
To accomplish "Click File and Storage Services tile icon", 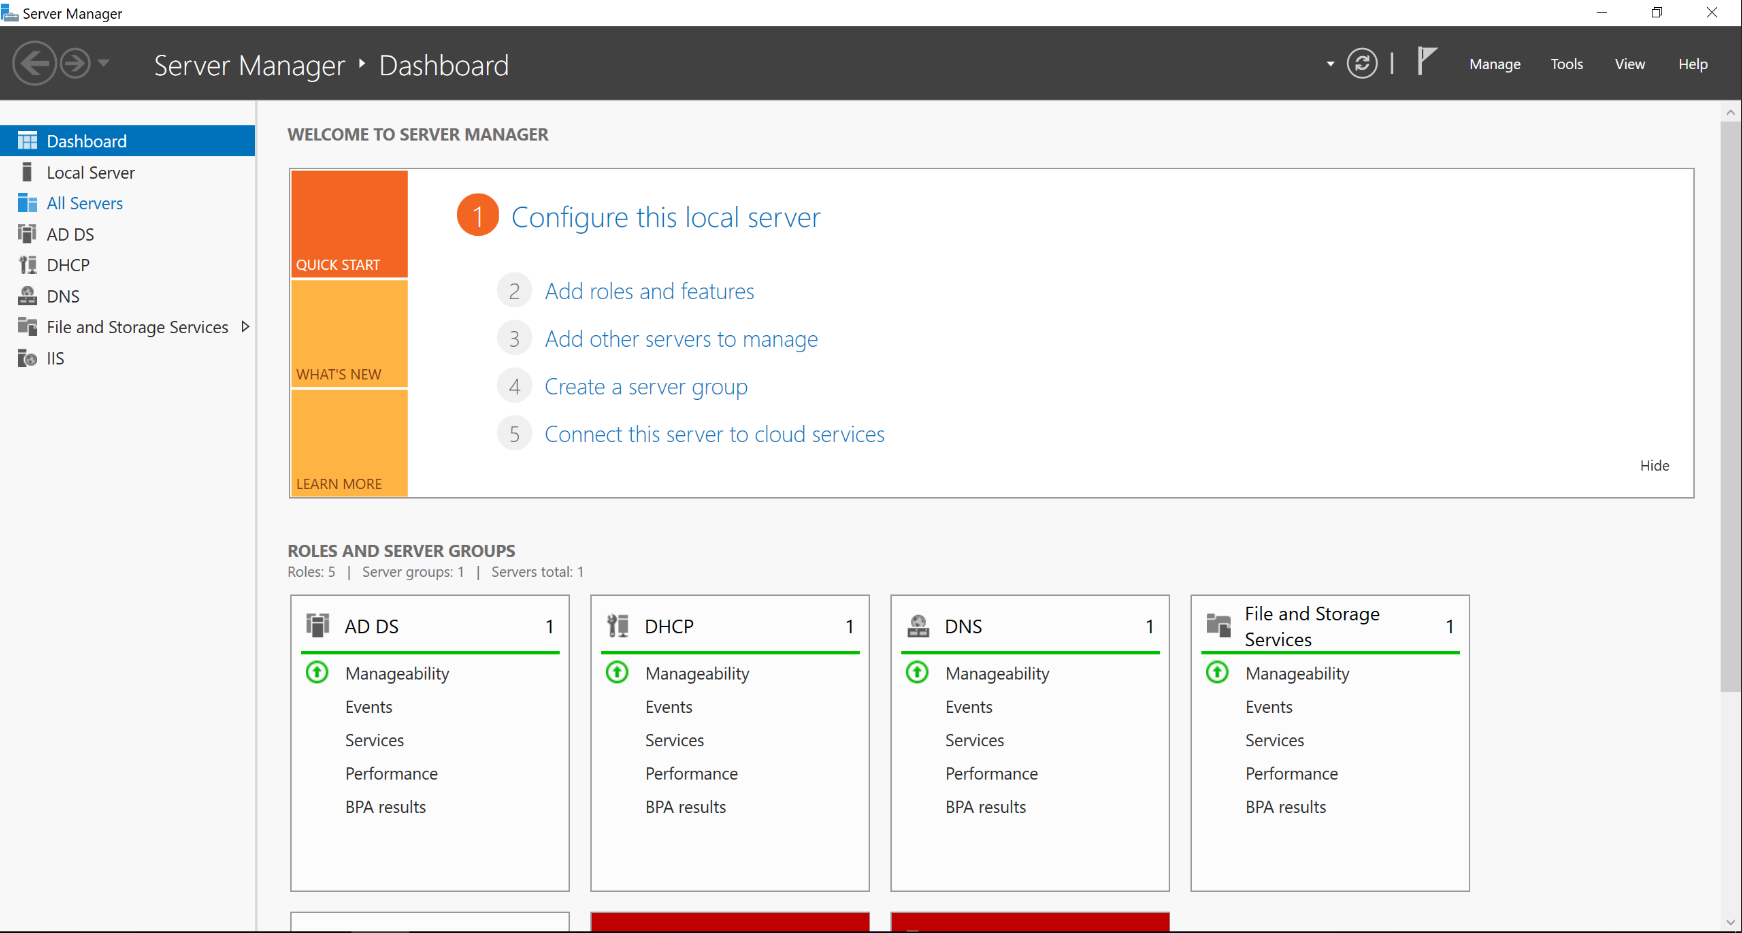I will click(x=1218, y=625).
